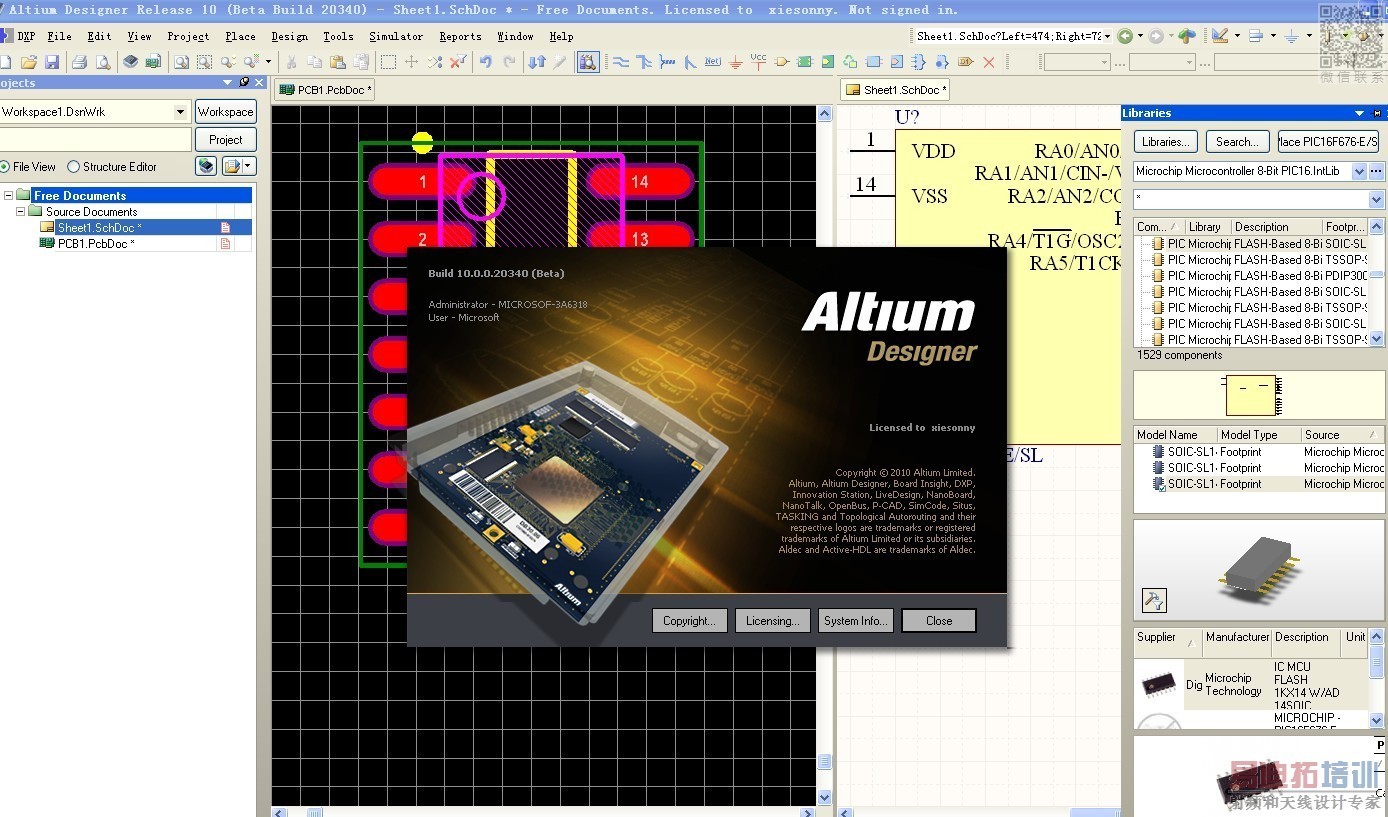Click the Cut scissors icon

point(291,62)
